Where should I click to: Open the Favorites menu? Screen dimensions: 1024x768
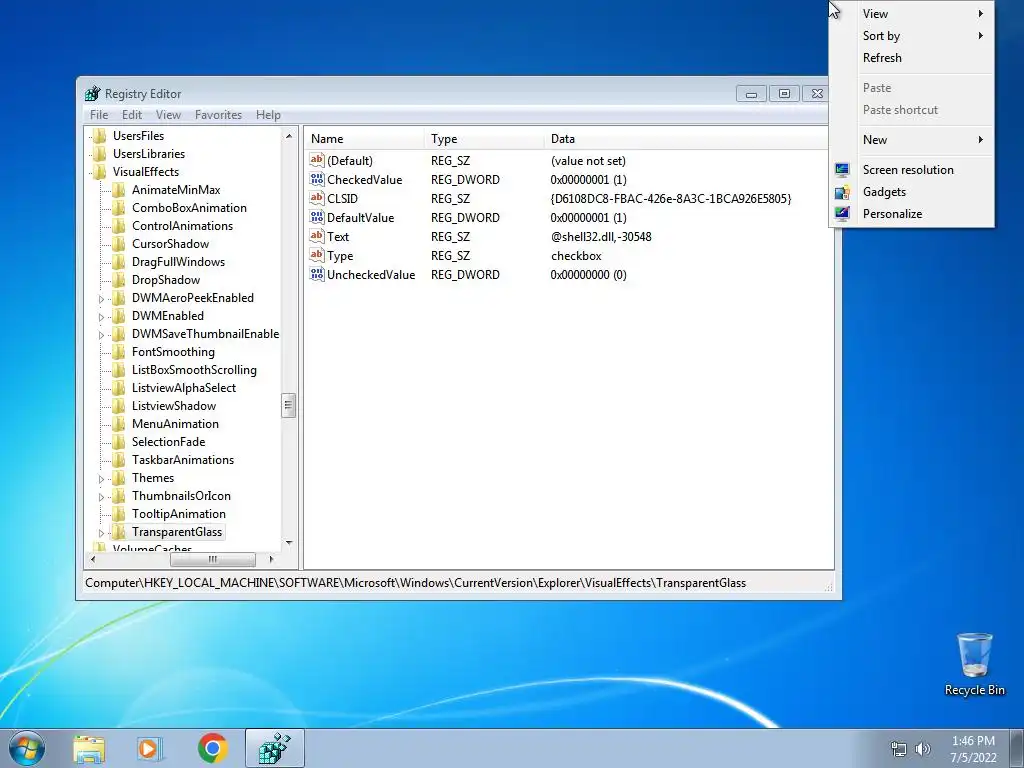[218, 115]
